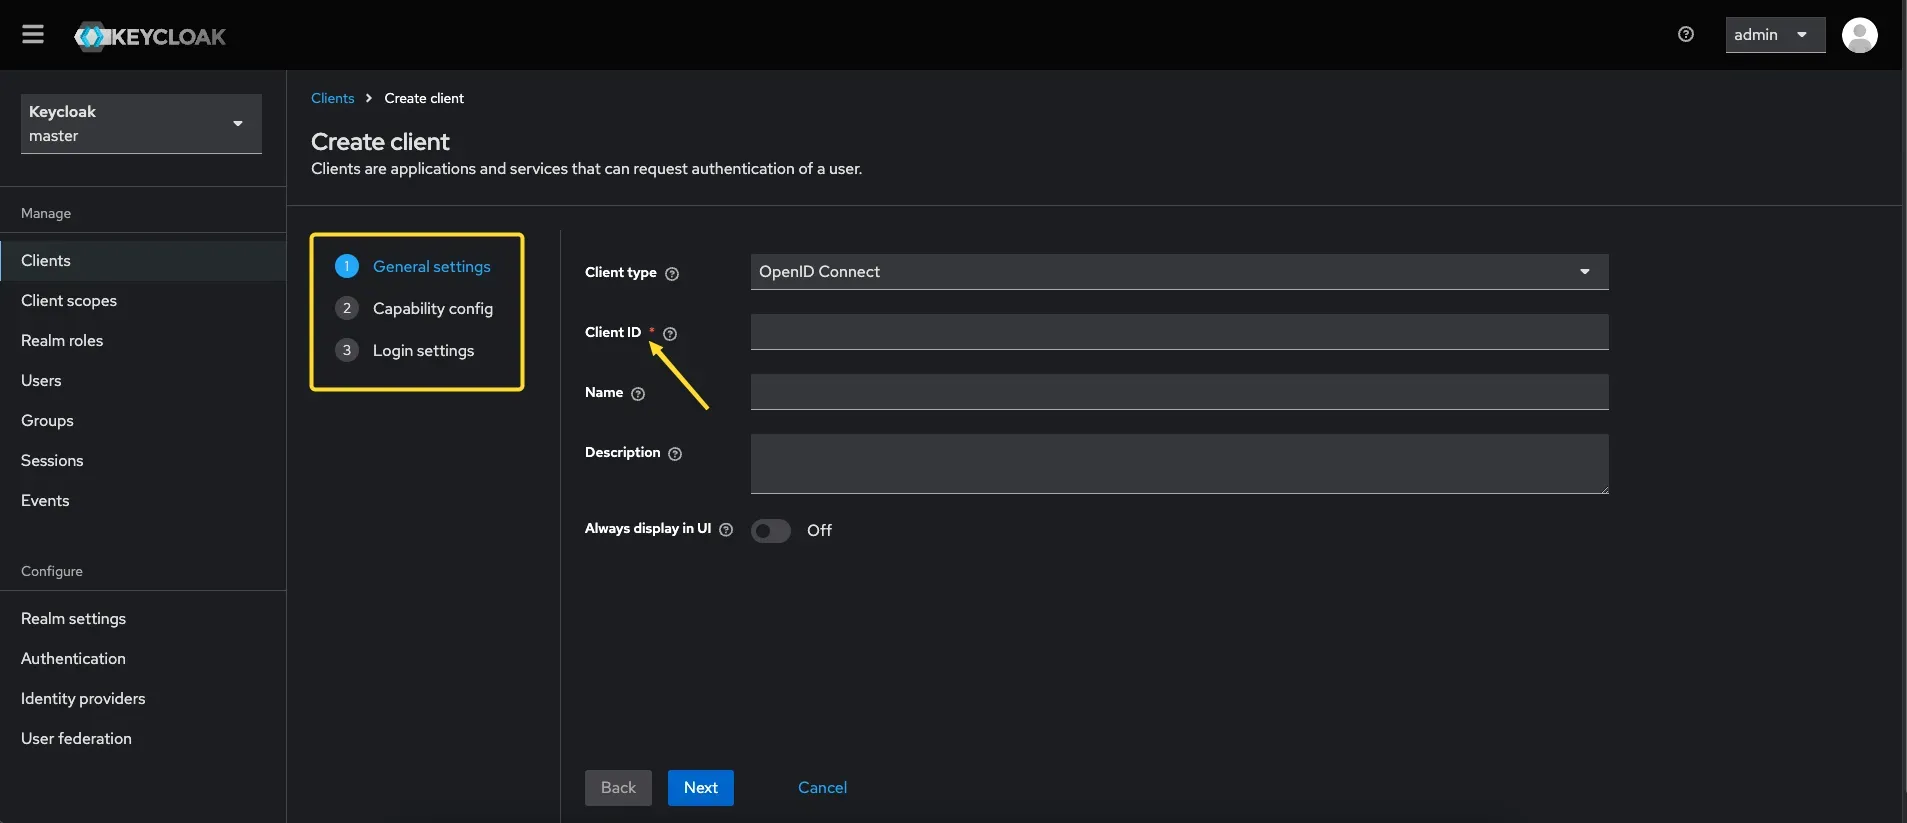Show help for Client type field
Image resolution: width=1907 pixels, height=823 pixels.
(672, 274)
